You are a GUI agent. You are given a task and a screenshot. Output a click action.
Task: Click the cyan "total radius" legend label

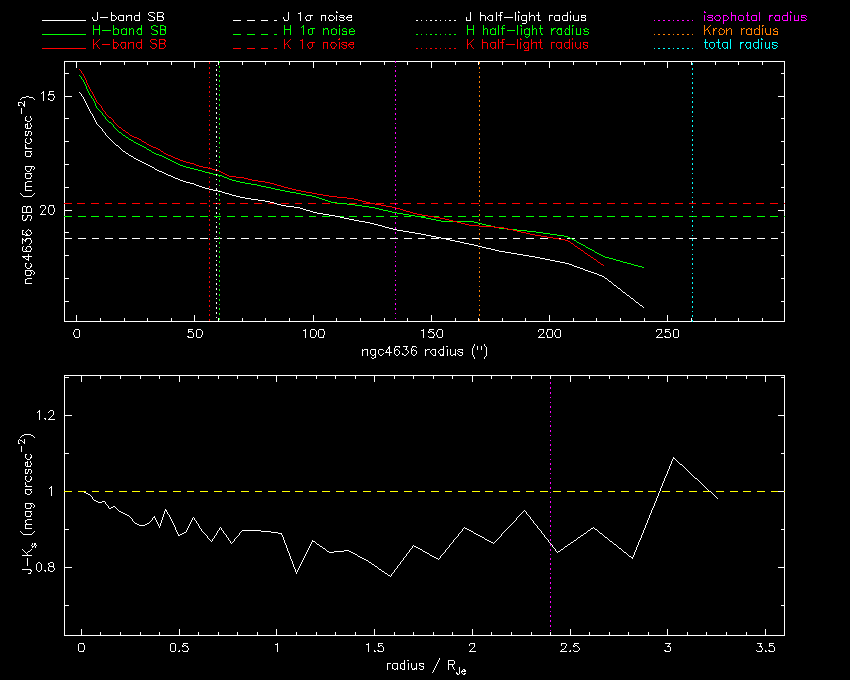(x=740, y=46)
